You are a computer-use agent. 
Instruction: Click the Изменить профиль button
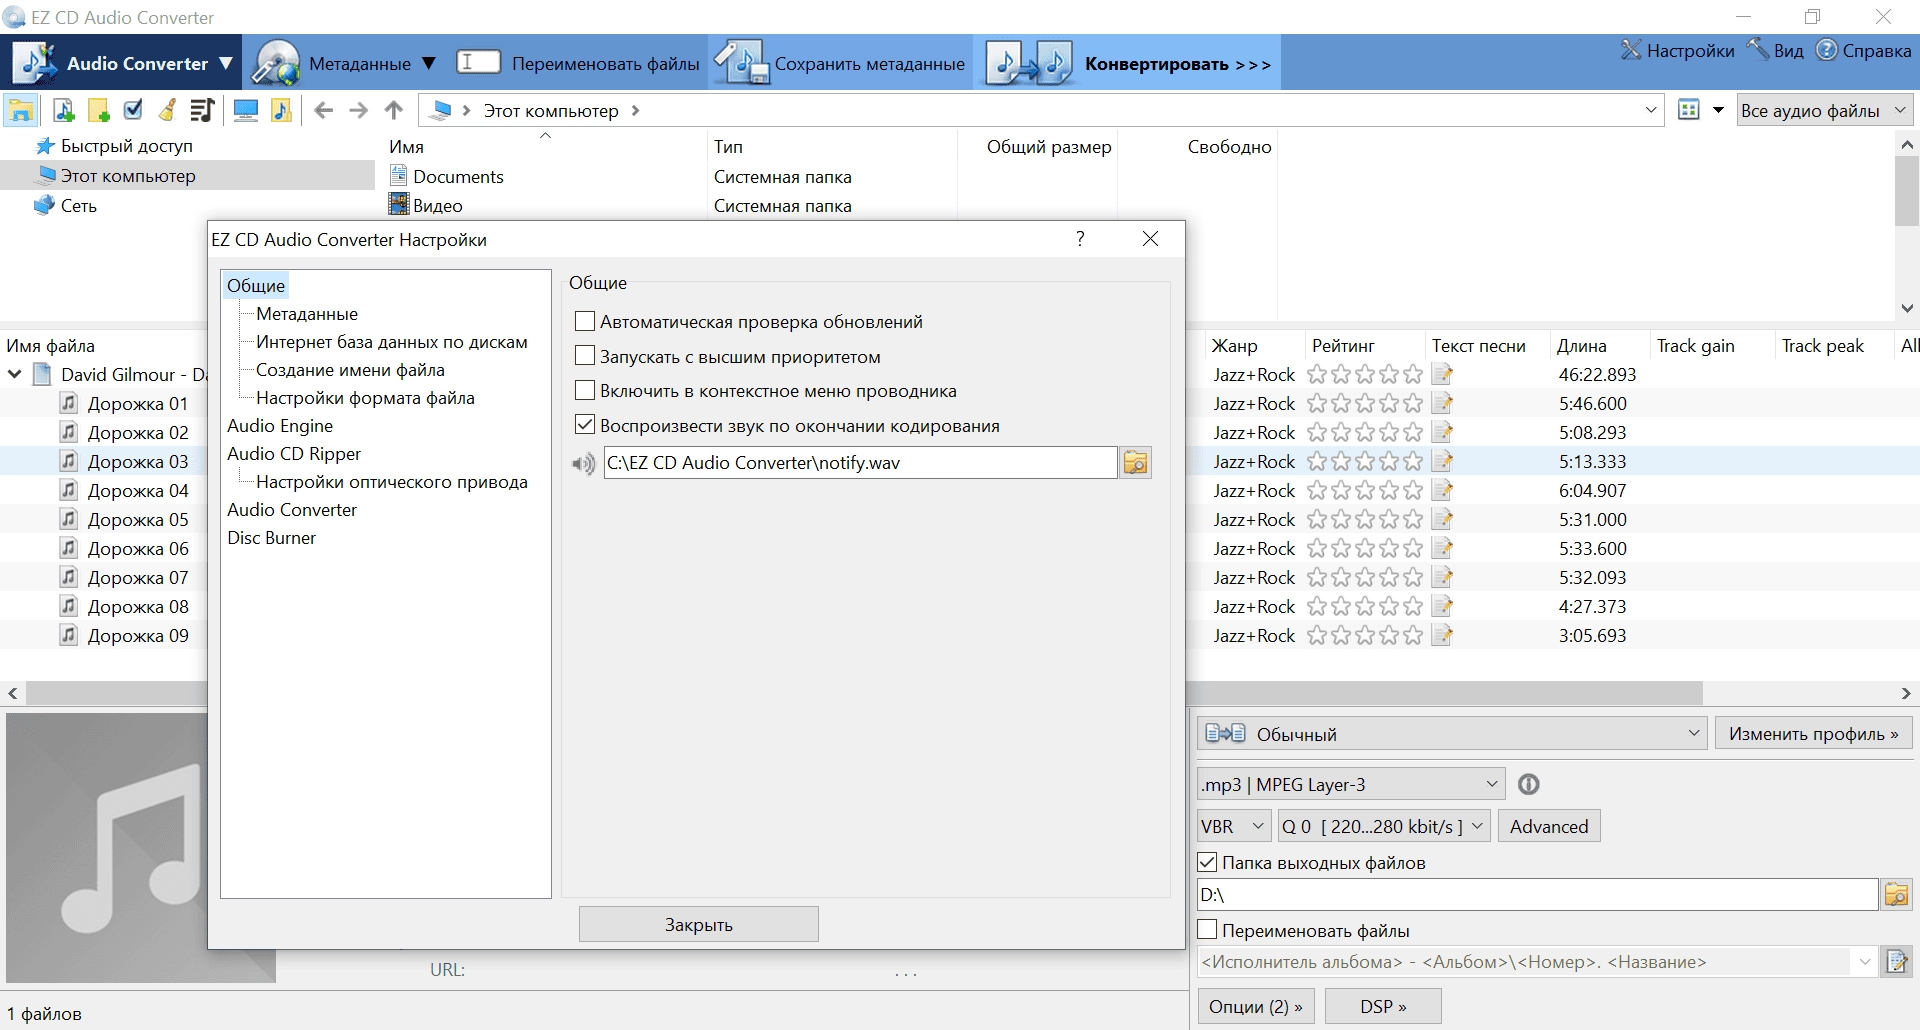[1813, 734]
